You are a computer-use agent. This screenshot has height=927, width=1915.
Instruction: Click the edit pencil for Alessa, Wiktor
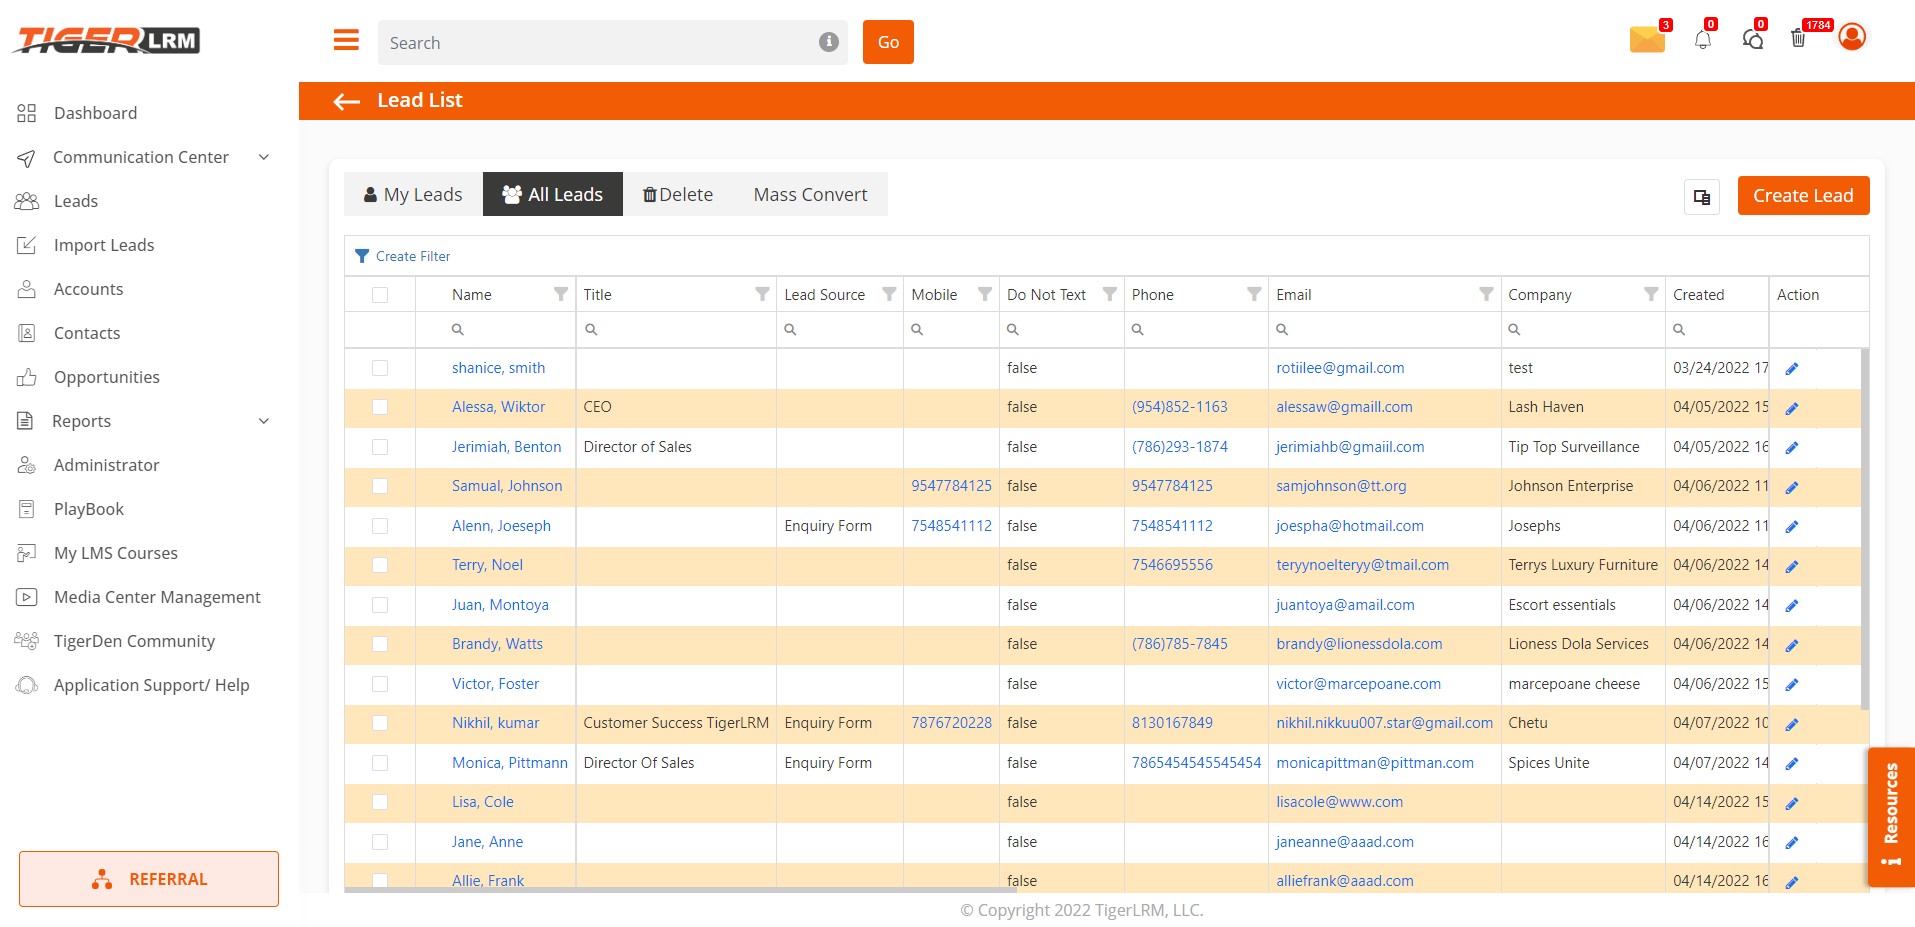[1791, 408]
